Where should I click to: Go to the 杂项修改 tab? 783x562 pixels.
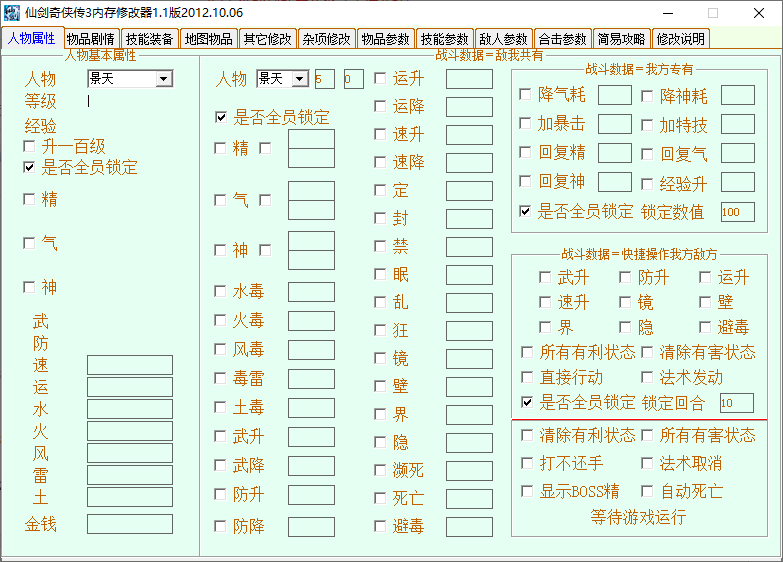[327, 38]
